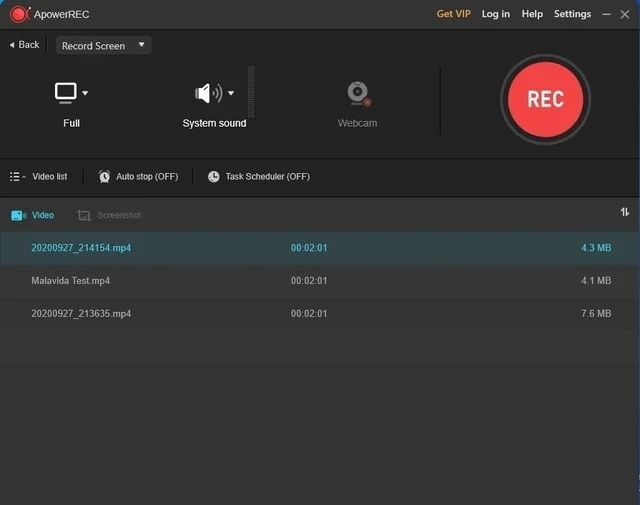Viewport: 640px width, 505px height.
Task: Expand the System sound dropdown arrow
Action: pyautogui.click(x=231, y=93)
